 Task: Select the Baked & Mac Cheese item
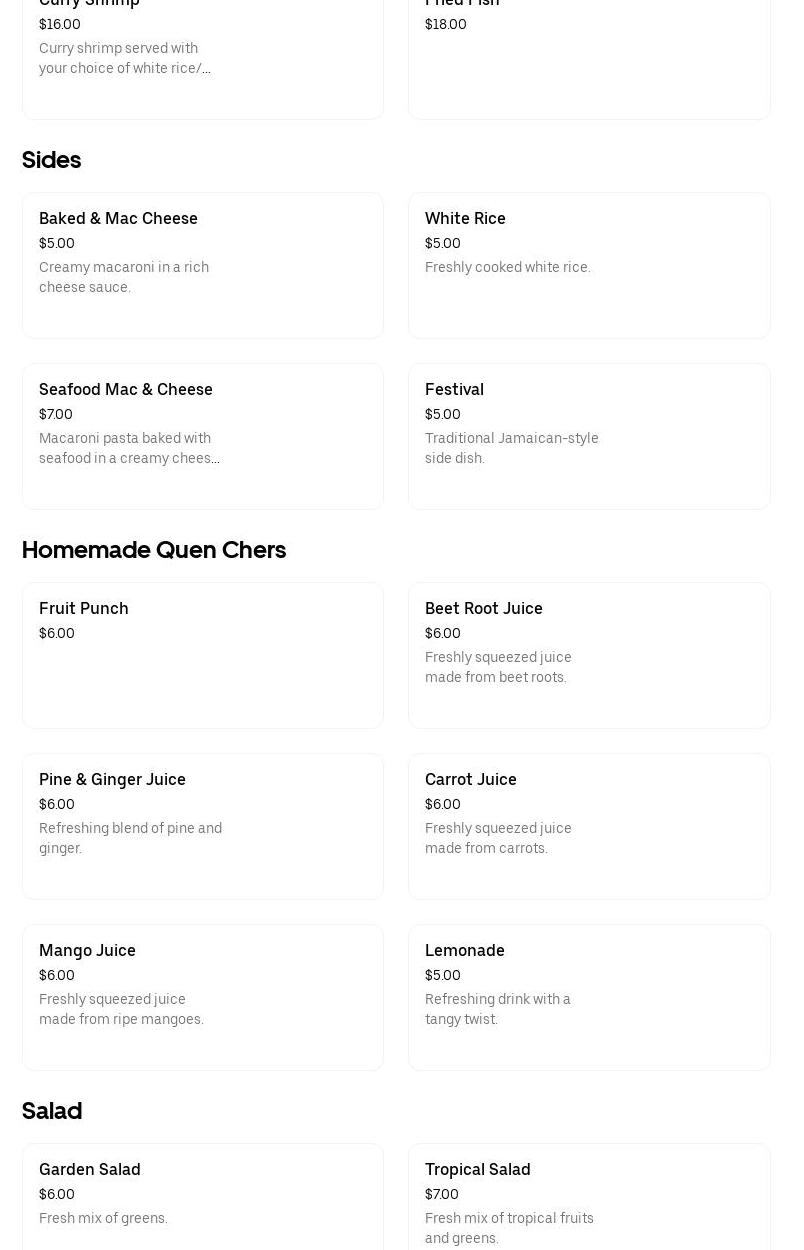tap(202, 265)
